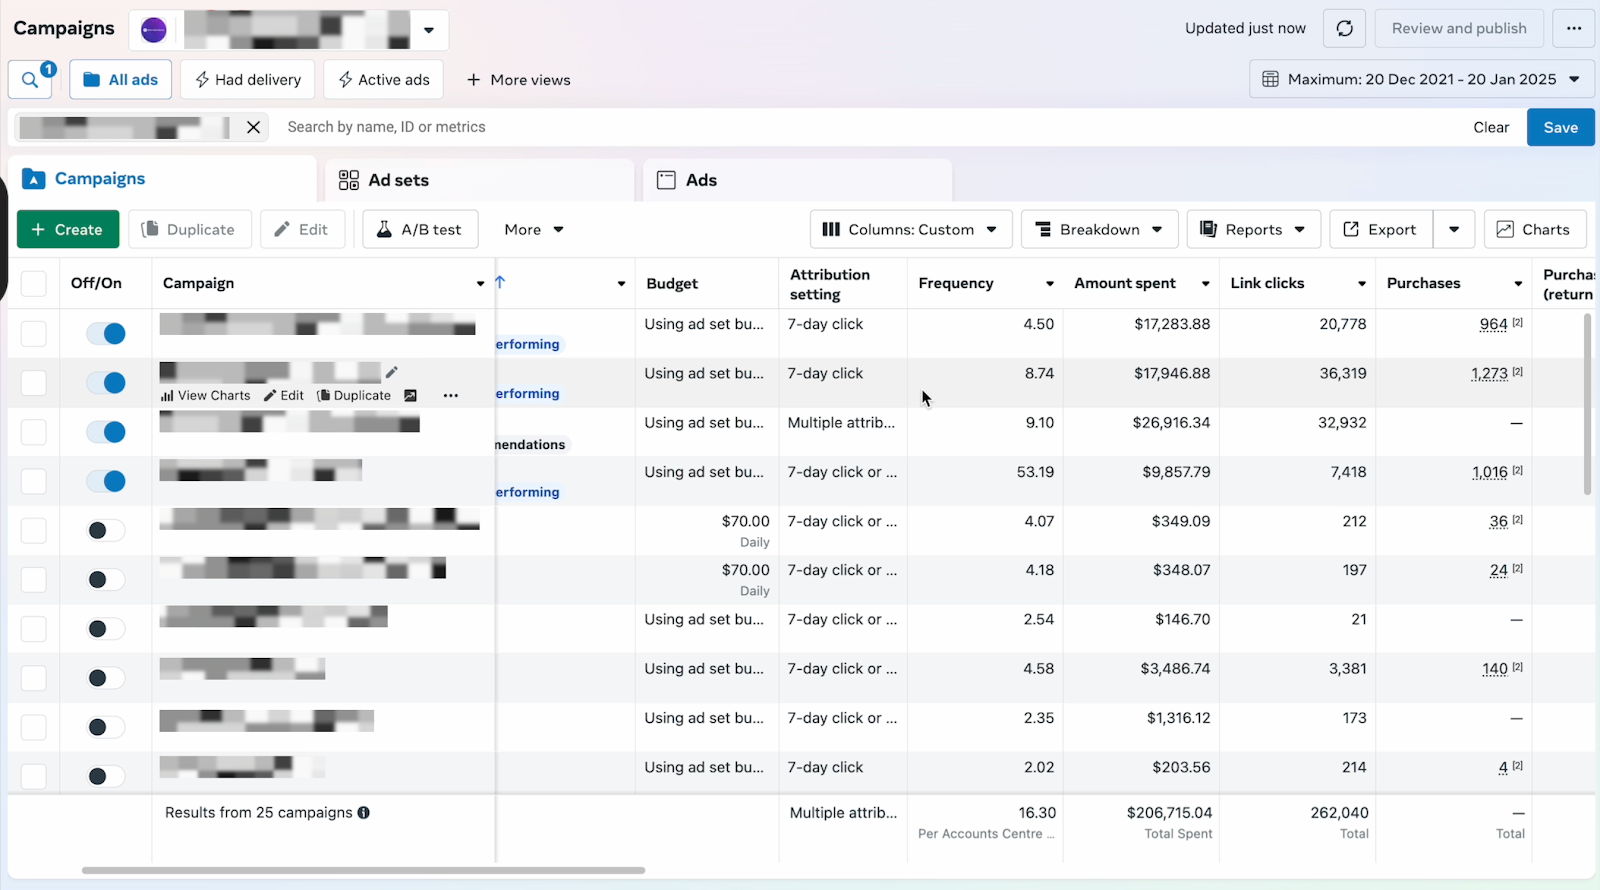Click the Charts button
Image resolution: width=1600 pixels, height=890 pixels.
pos(1535,229)
